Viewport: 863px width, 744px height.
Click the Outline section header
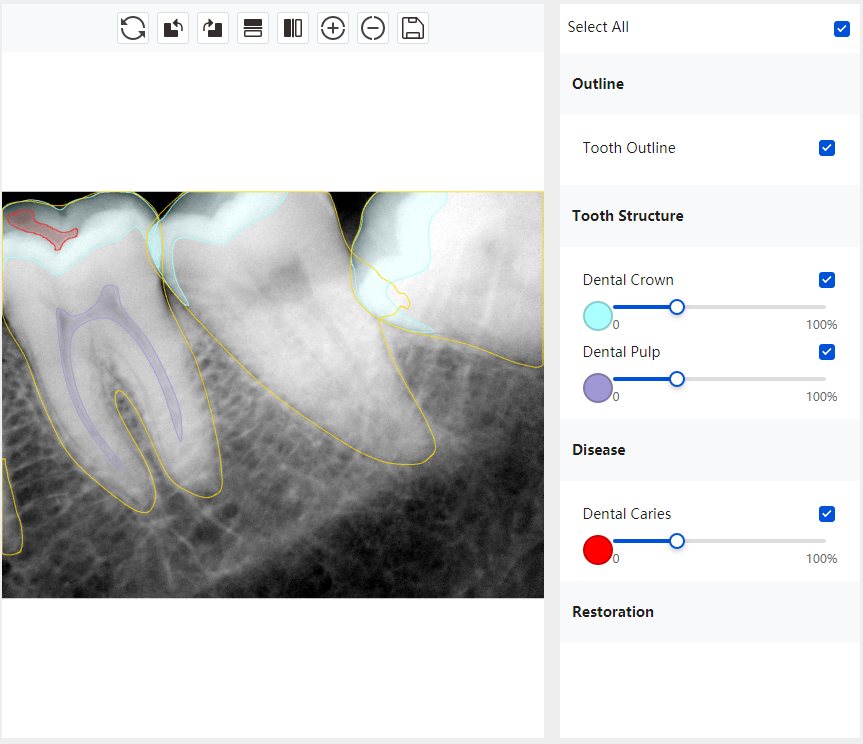(x=598, y=84)
